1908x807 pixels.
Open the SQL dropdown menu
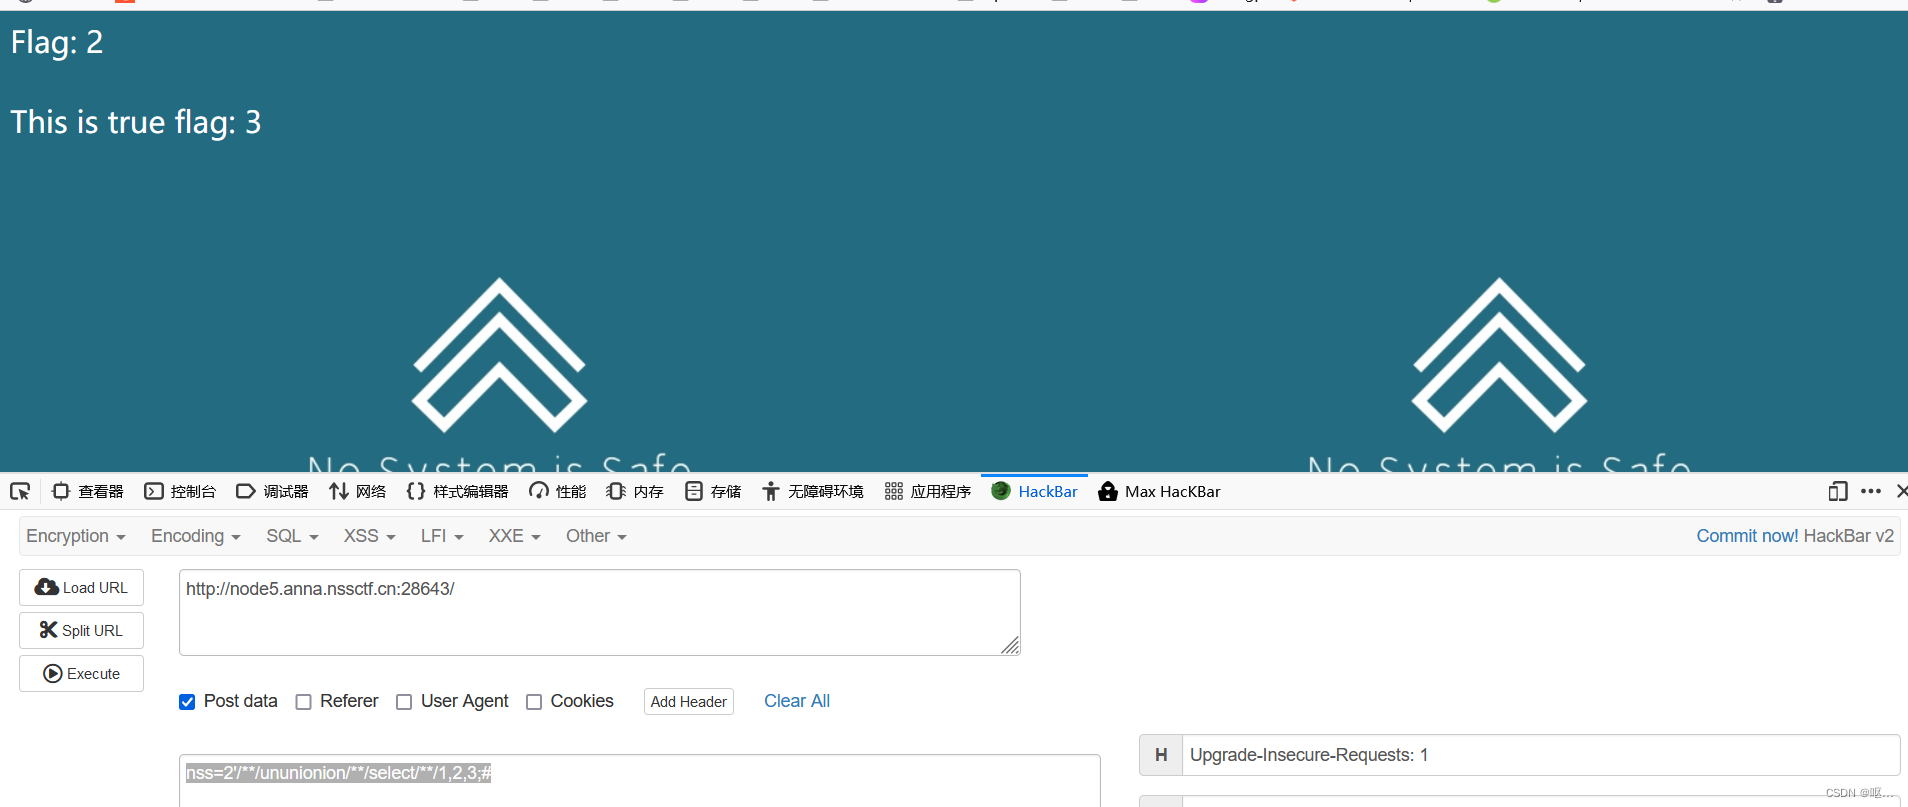292,536
